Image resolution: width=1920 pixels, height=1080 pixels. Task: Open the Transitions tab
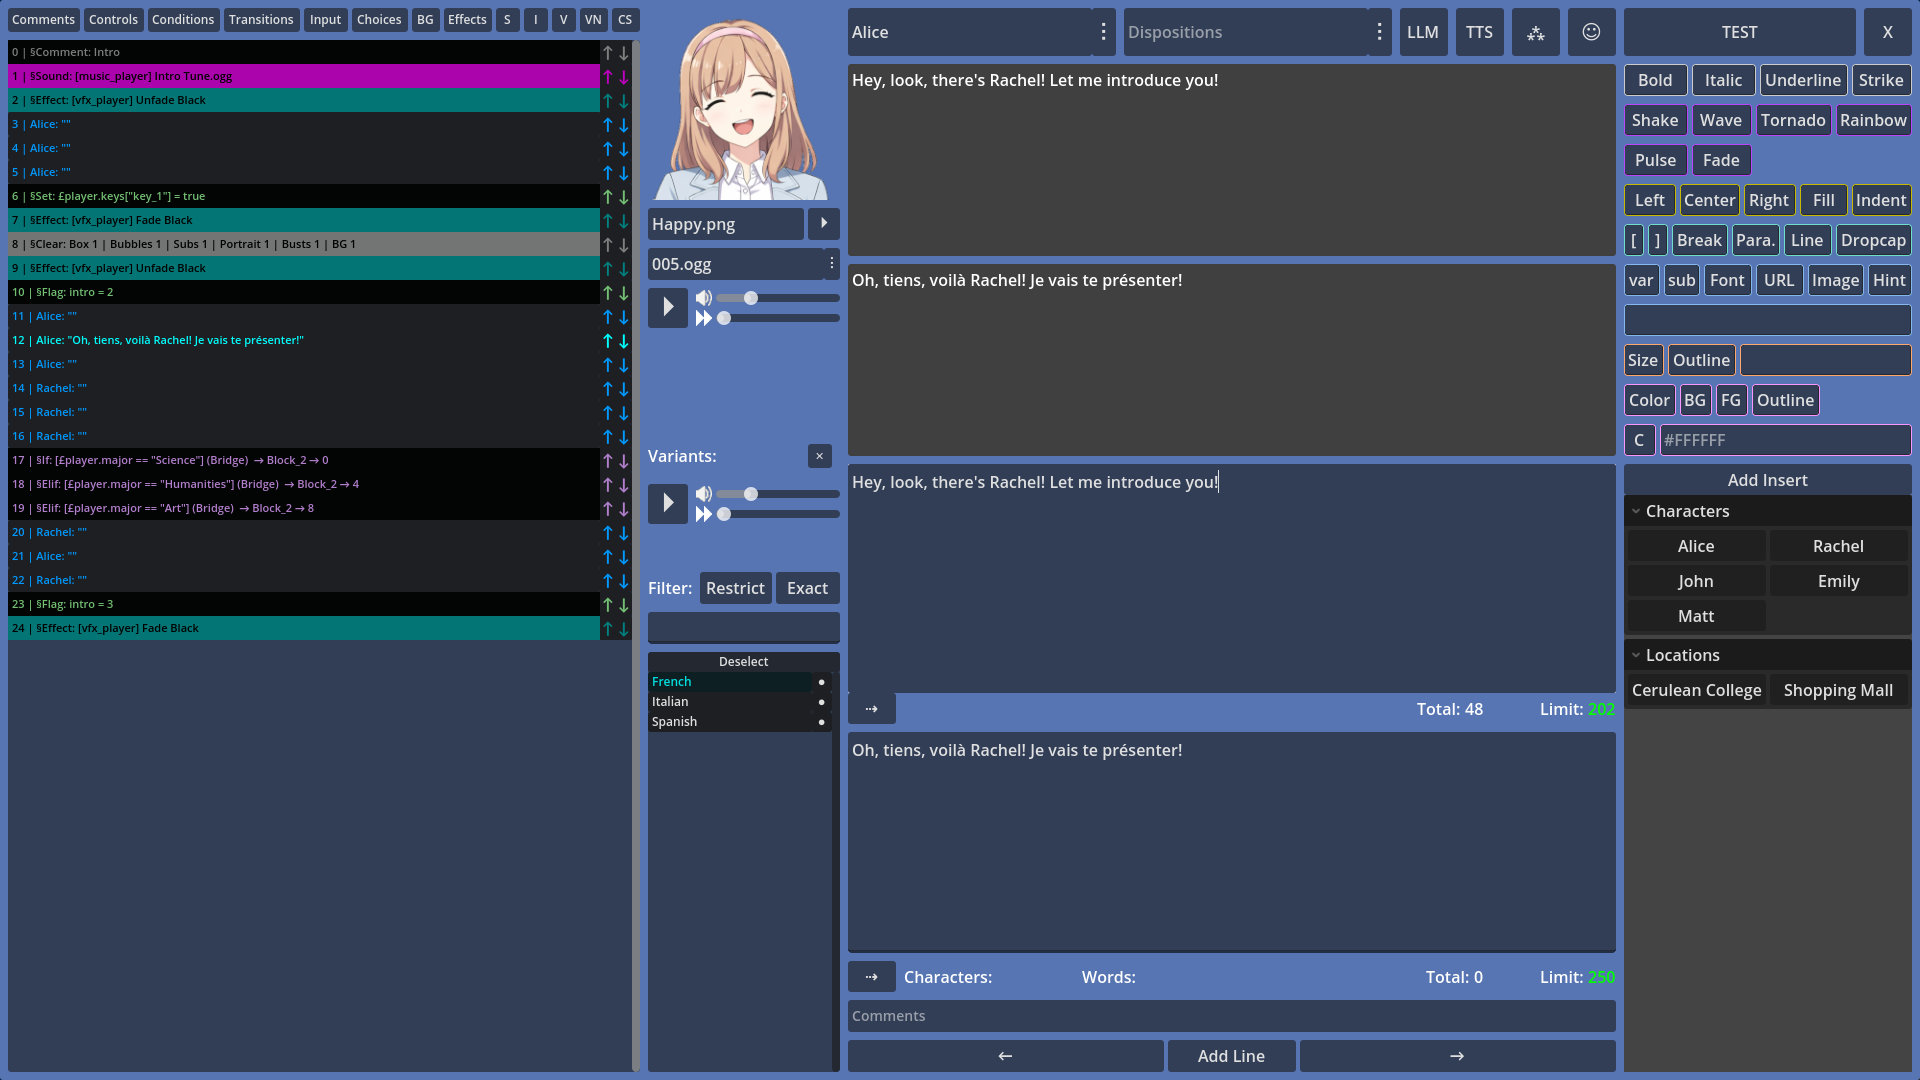260,20
